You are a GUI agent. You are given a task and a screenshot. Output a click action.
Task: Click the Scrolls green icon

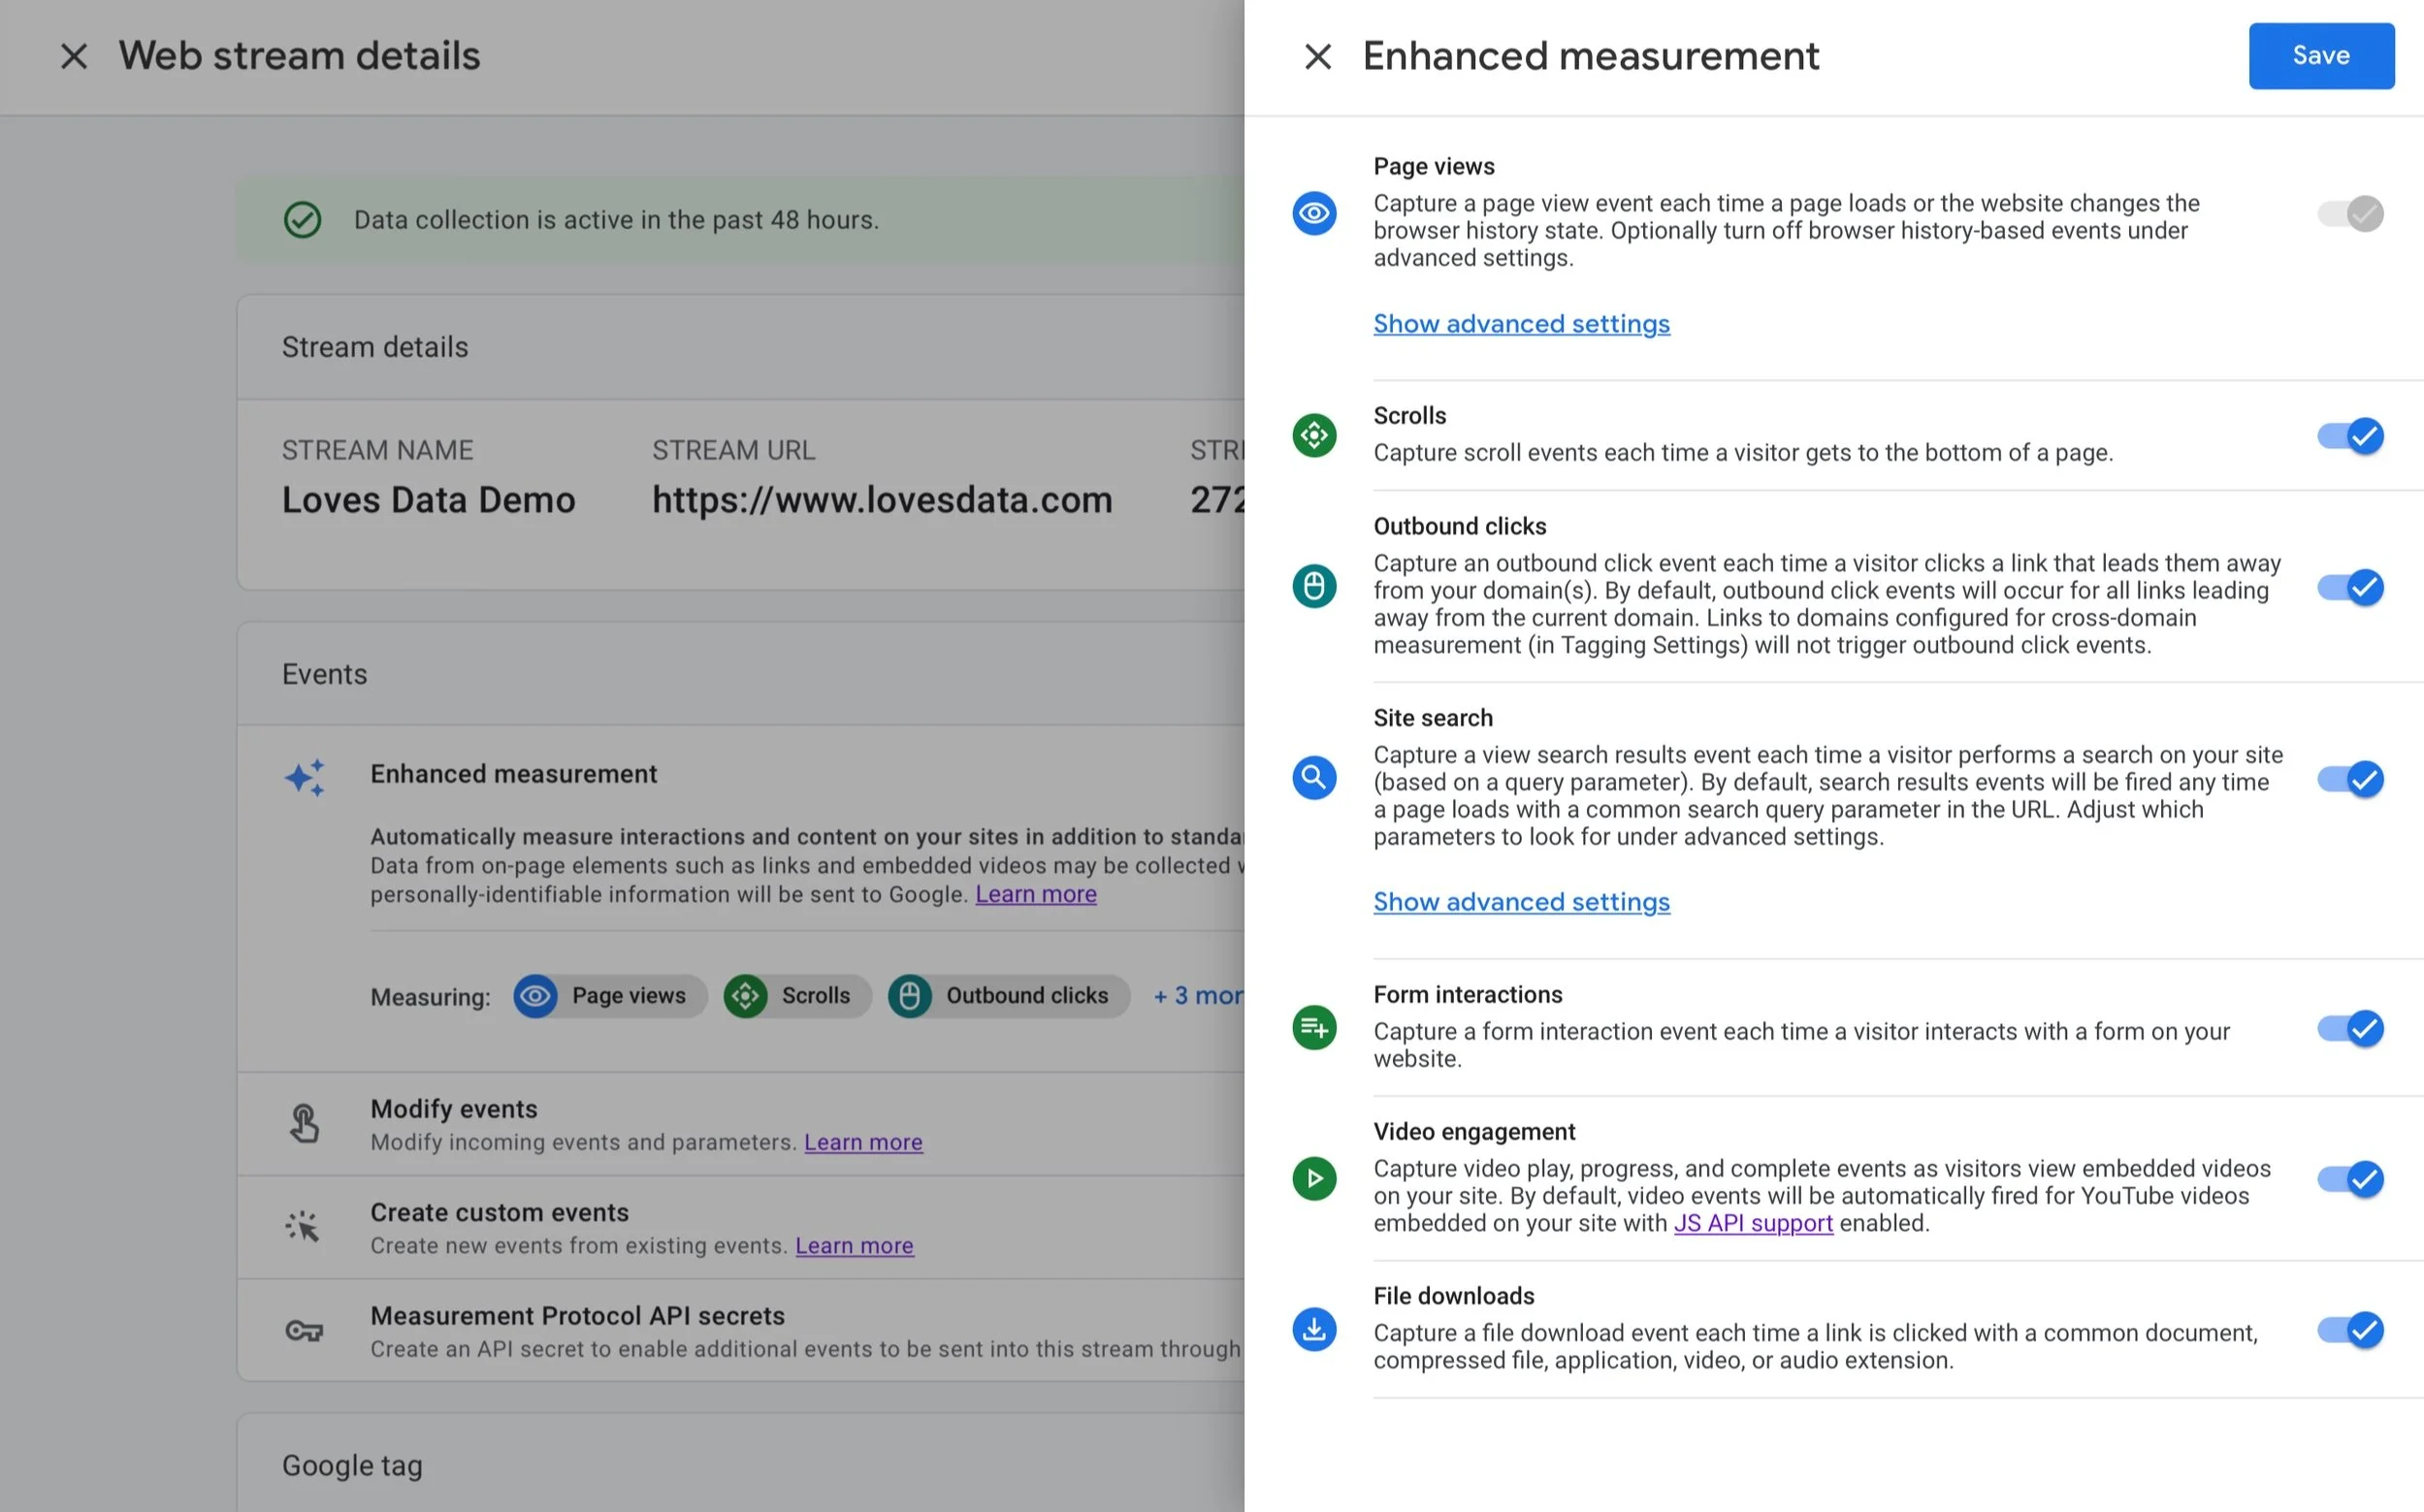pyautogui.click(x=1314, y=435)
